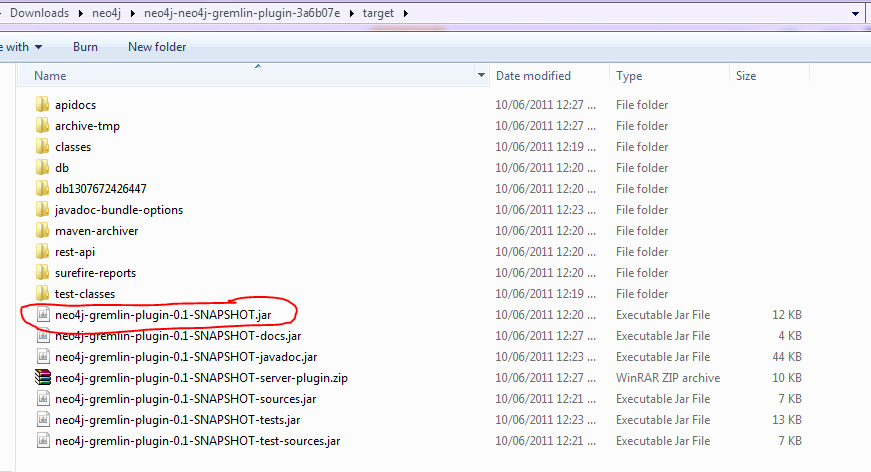
Task: Click the apidocs folder icon
Action: [42, 105]
